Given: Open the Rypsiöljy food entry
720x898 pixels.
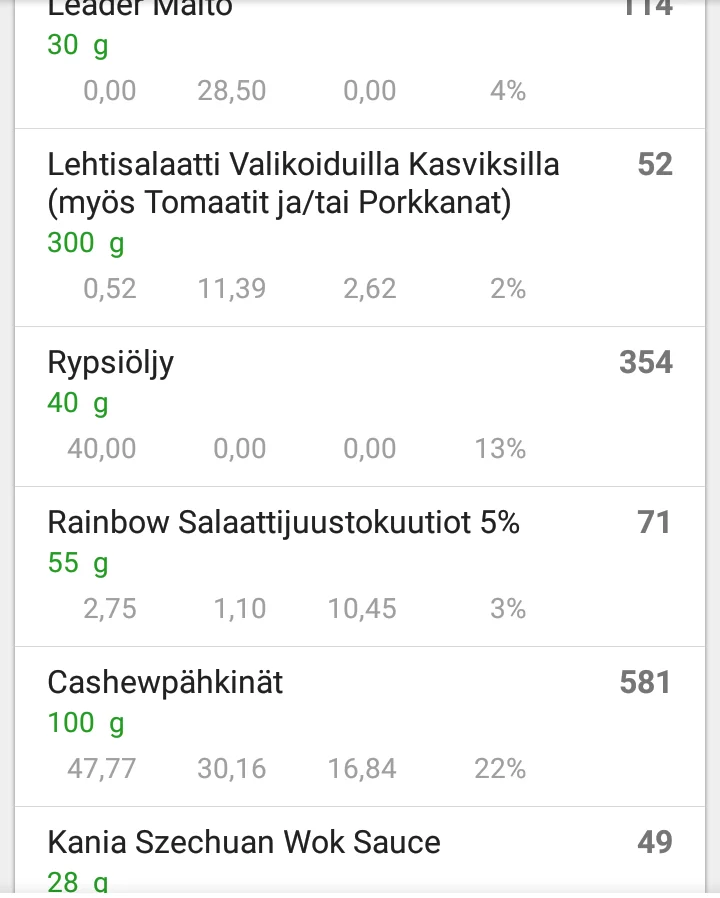Looking at the screenshot, I should tap(111, 362).
